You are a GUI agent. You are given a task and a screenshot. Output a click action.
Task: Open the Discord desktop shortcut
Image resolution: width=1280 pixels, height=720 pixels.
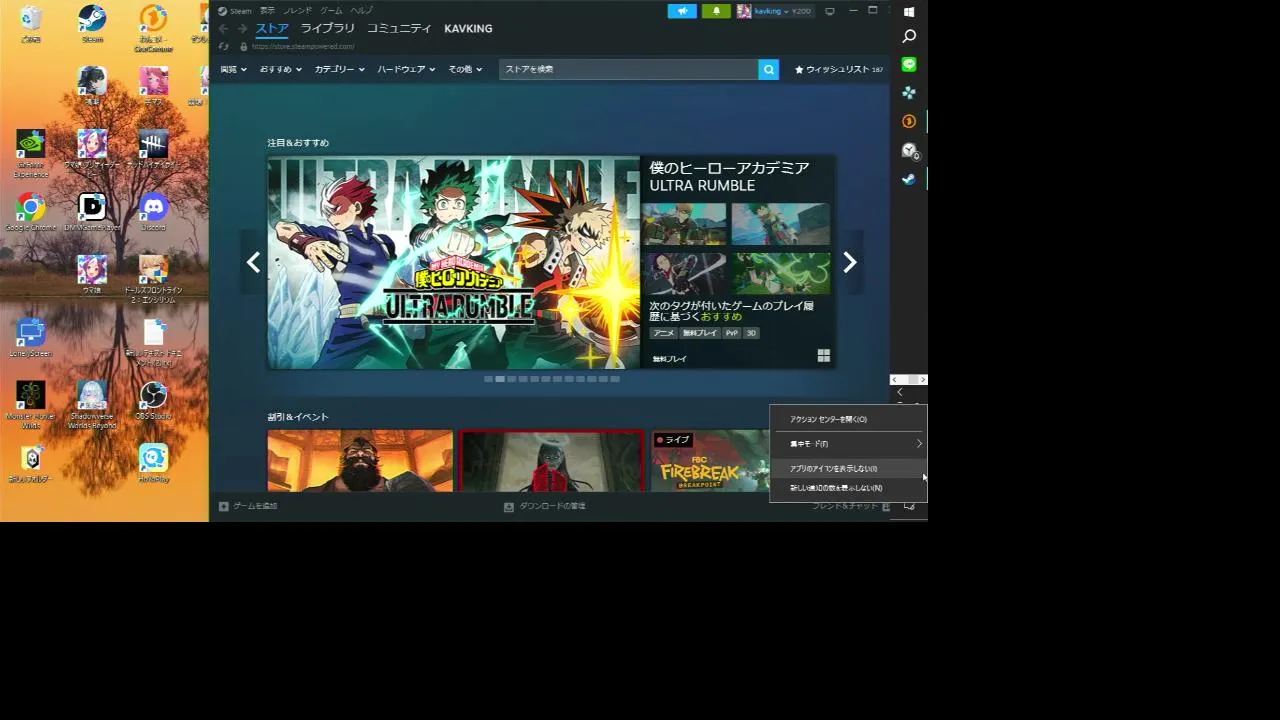[x=153, y=212]
